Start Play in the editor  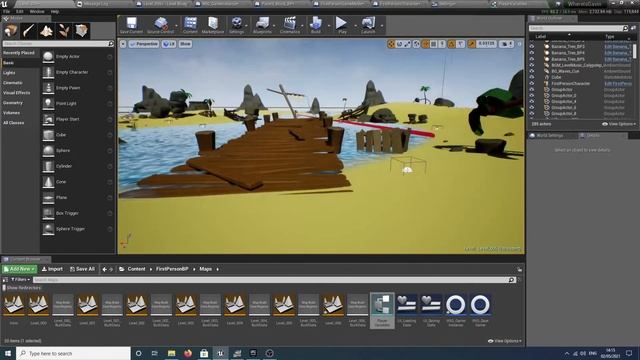pos(341,23)
